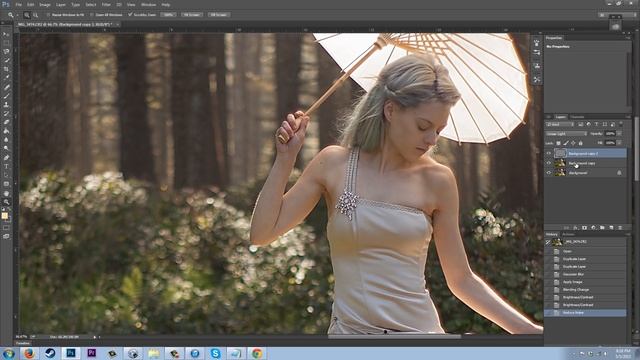The height and width of the screenshot is (360, 640).
Task: Close the open document tab
Action: pos(118,24)
